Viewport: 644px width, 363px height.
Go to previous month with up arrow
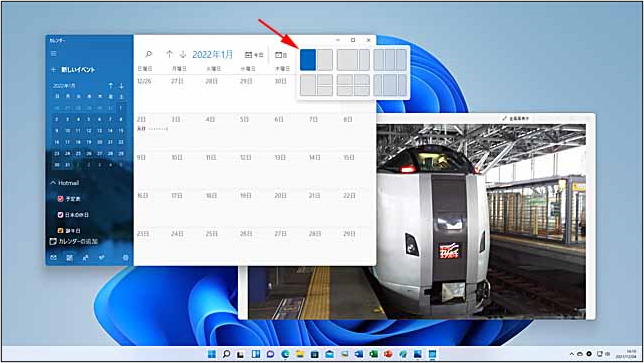(x=169, y=54)
